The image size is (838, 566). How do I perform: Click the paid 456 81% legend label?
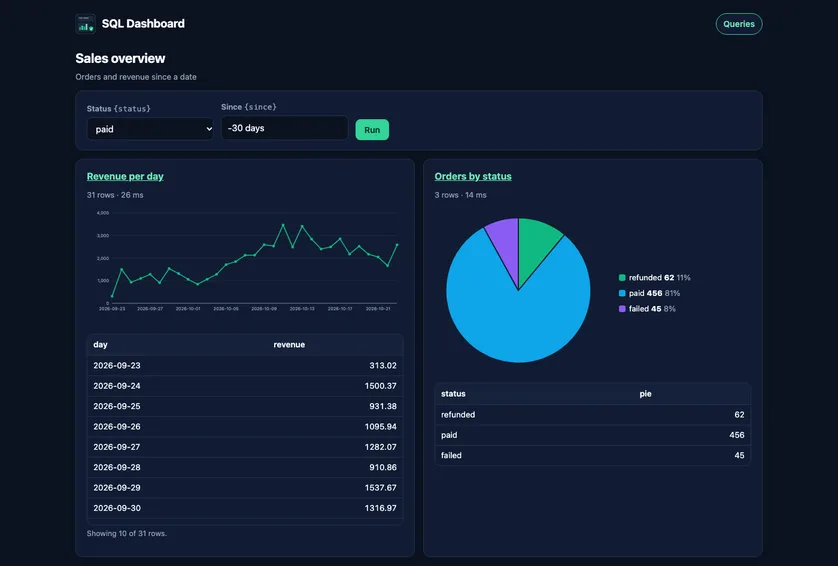[x=654, y=293]
